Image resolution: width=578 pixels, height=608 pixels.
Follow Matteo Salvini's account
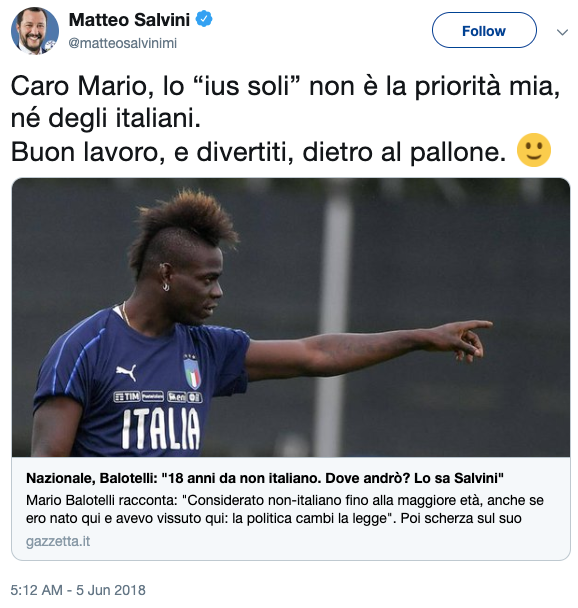(x=484, y=30)
